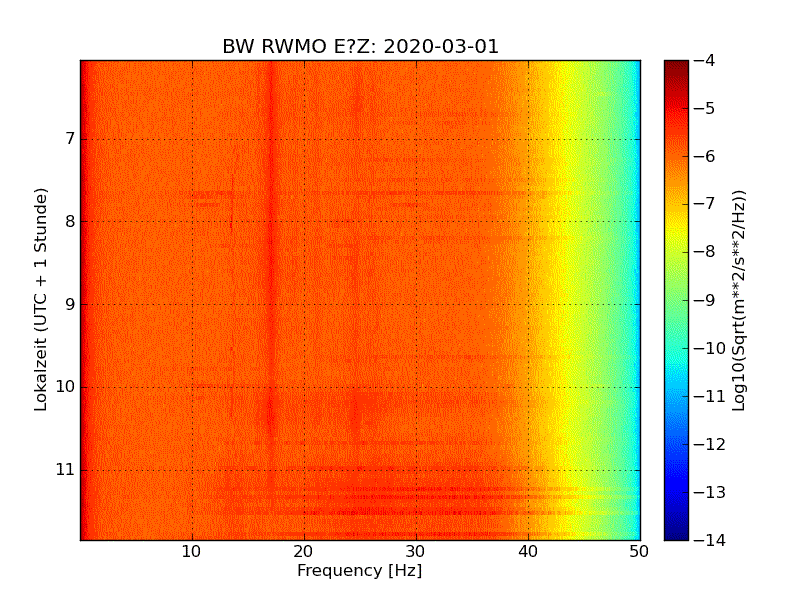Viewport: 800px width, 600px height.
Task: Click the 'Lokalzeit (UTC + 1 Stunde)' y-axis label
Action: tap(41, 300)
